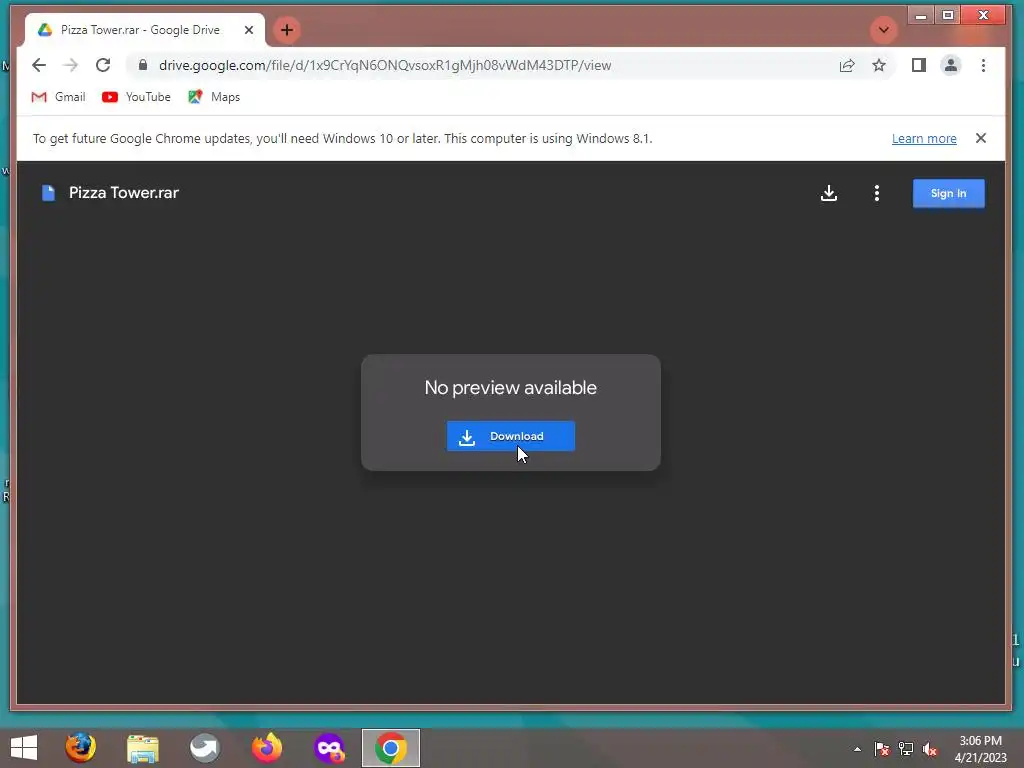Bookmark this tab with the star icon
The image size is (1024, 768).
(x=879, y=65)
